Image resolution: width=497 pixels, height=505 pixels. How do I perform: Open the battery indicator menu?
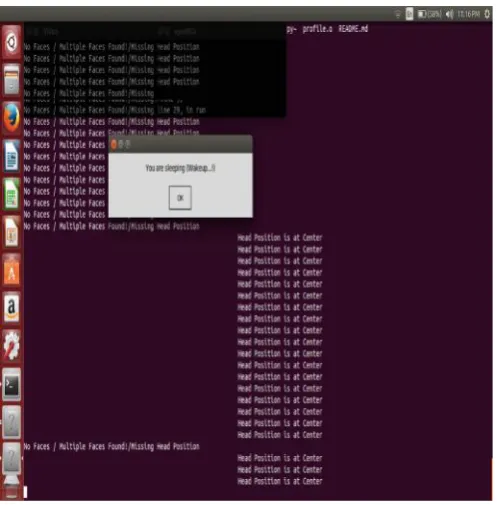coord(429,14)
